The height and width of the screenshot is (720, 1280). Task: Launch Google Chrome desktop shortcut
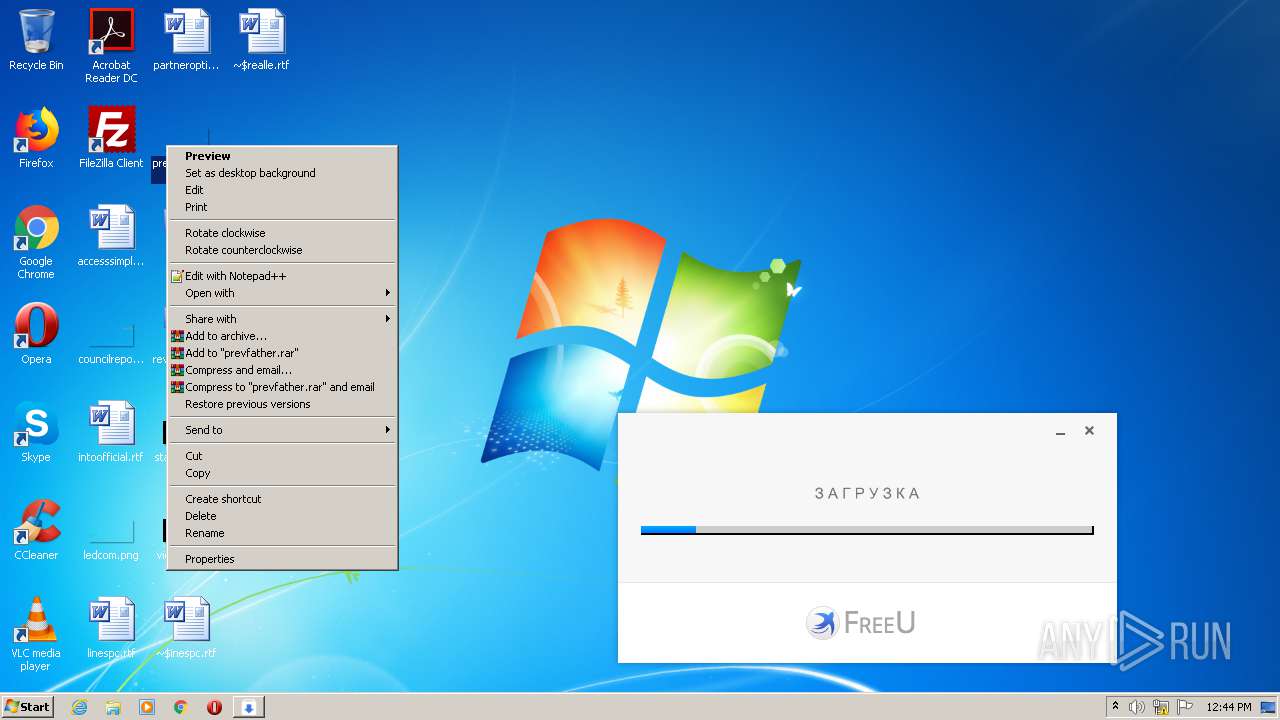click(x=36, y=242)
